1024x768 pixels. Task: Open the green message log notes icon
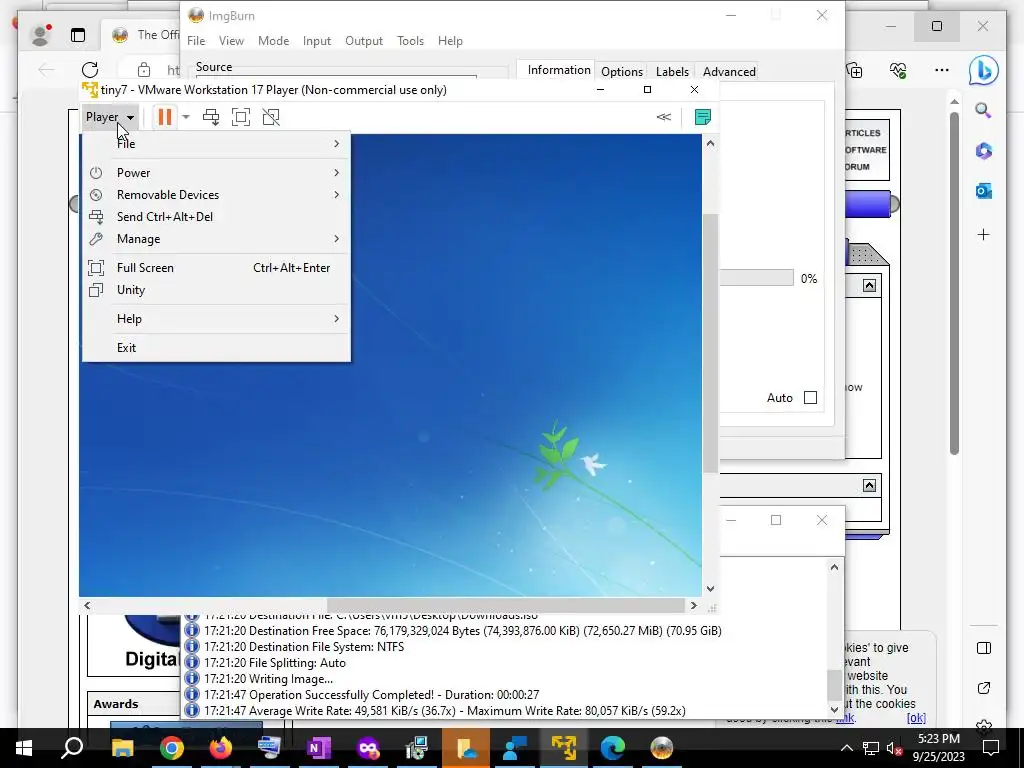(703, 117)
